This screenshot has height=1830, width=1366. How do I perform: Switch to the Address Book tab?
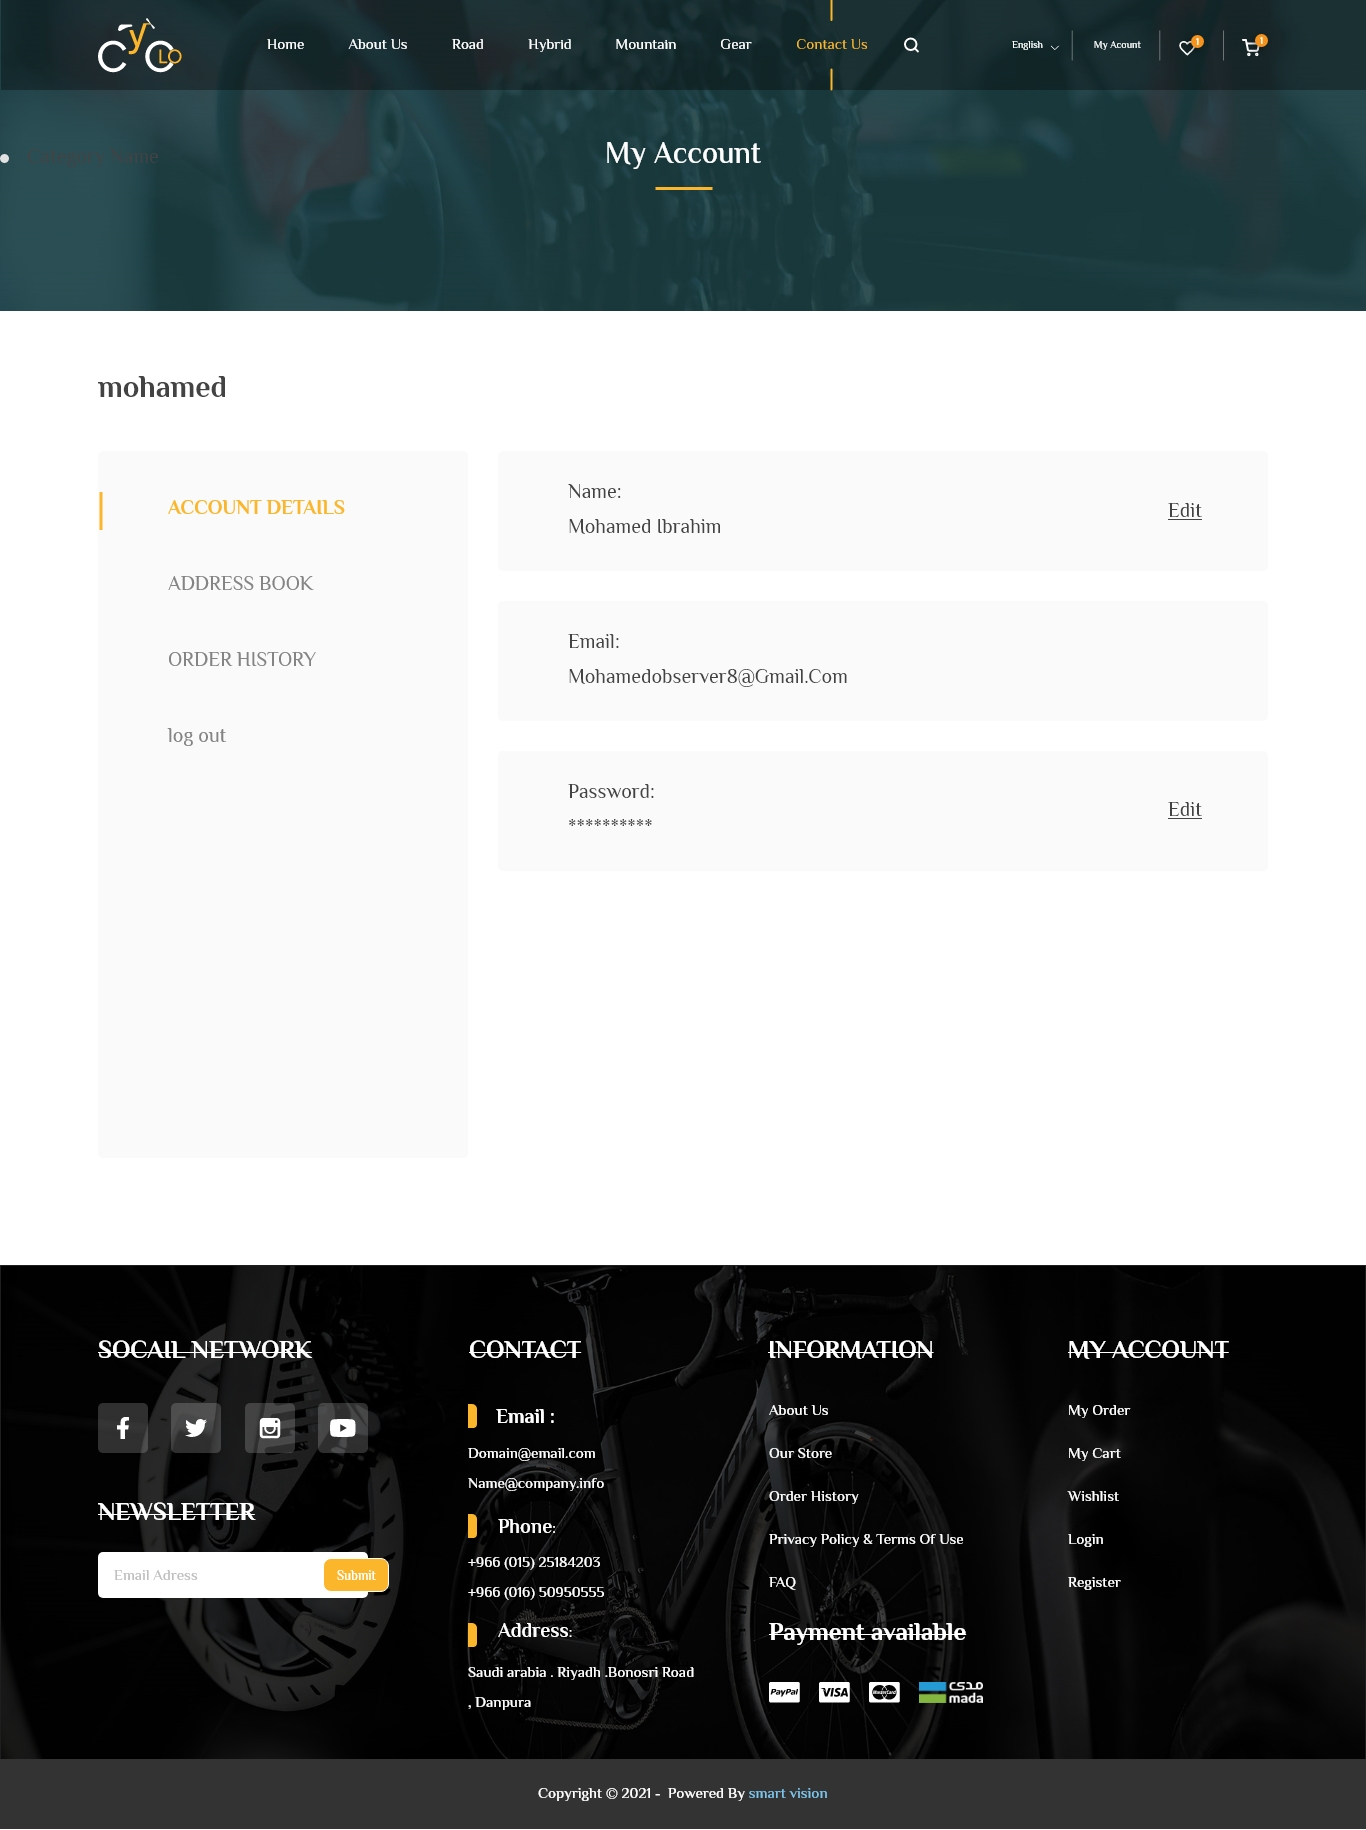[240, 583]
